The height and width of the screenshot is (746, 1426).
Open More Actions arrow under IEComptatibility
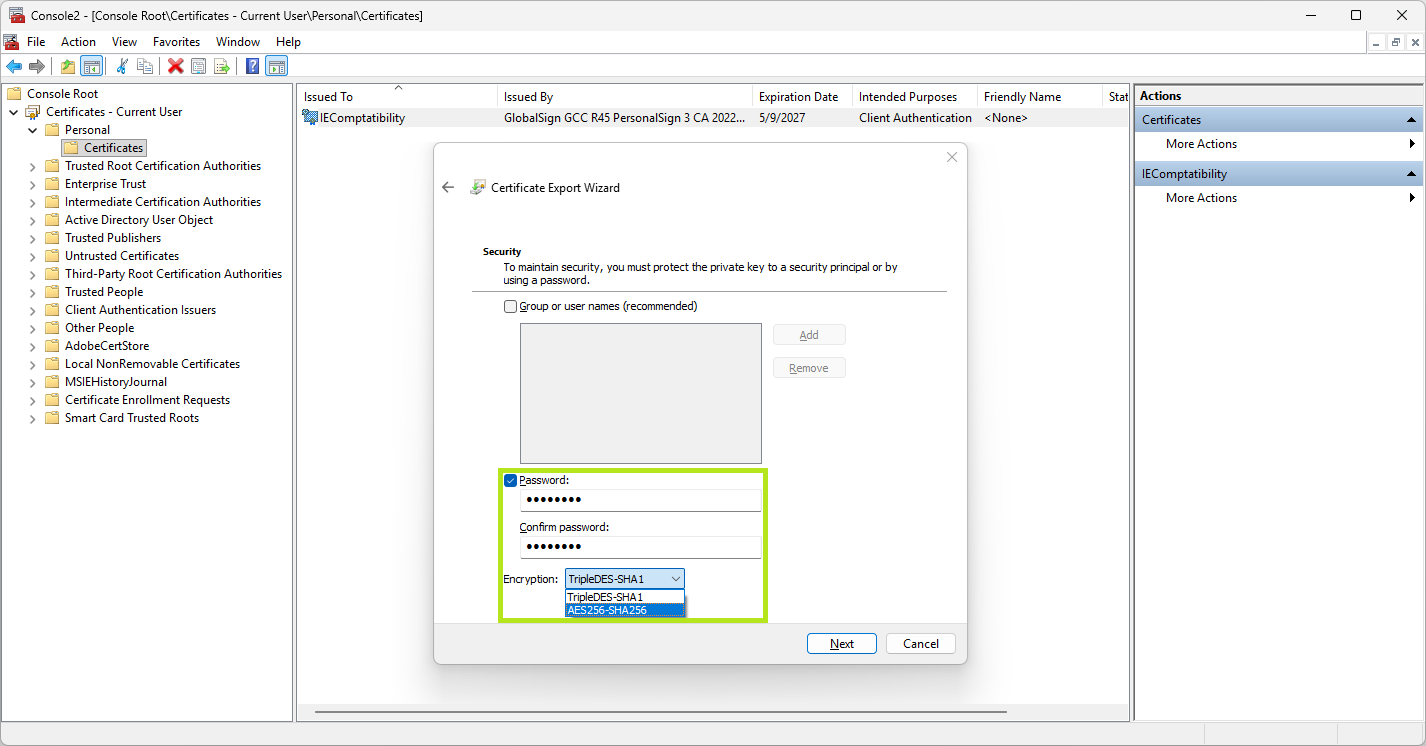[x=1412, y=198]
